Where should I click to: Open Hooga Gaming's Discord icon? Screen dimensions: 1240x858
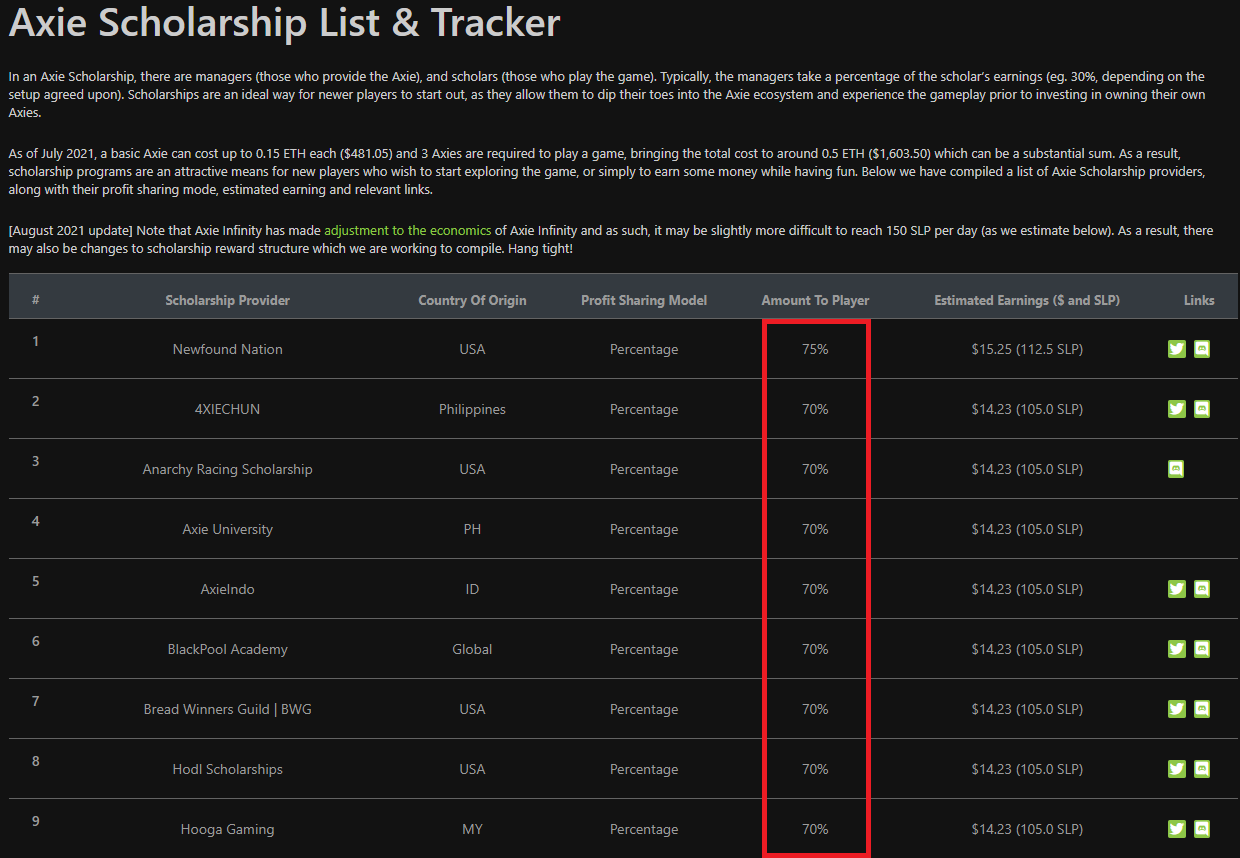tap(1202, 829)
